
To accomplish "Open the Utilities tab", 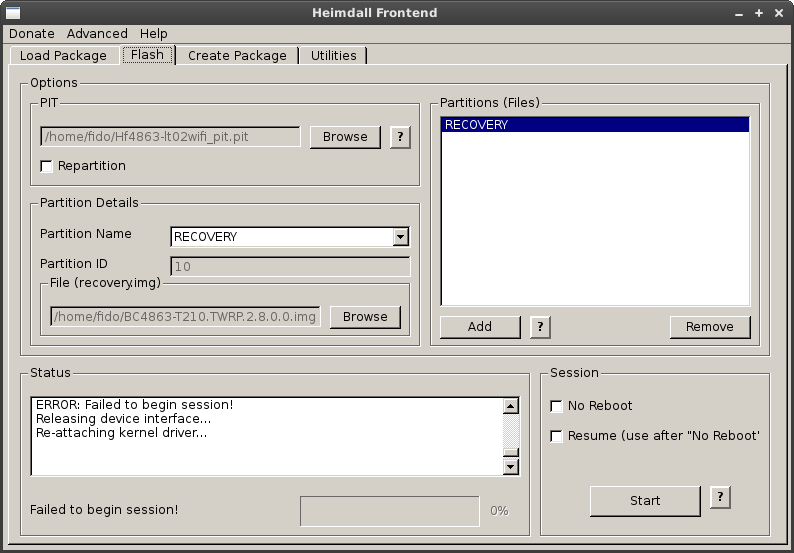I will [334, 56].
